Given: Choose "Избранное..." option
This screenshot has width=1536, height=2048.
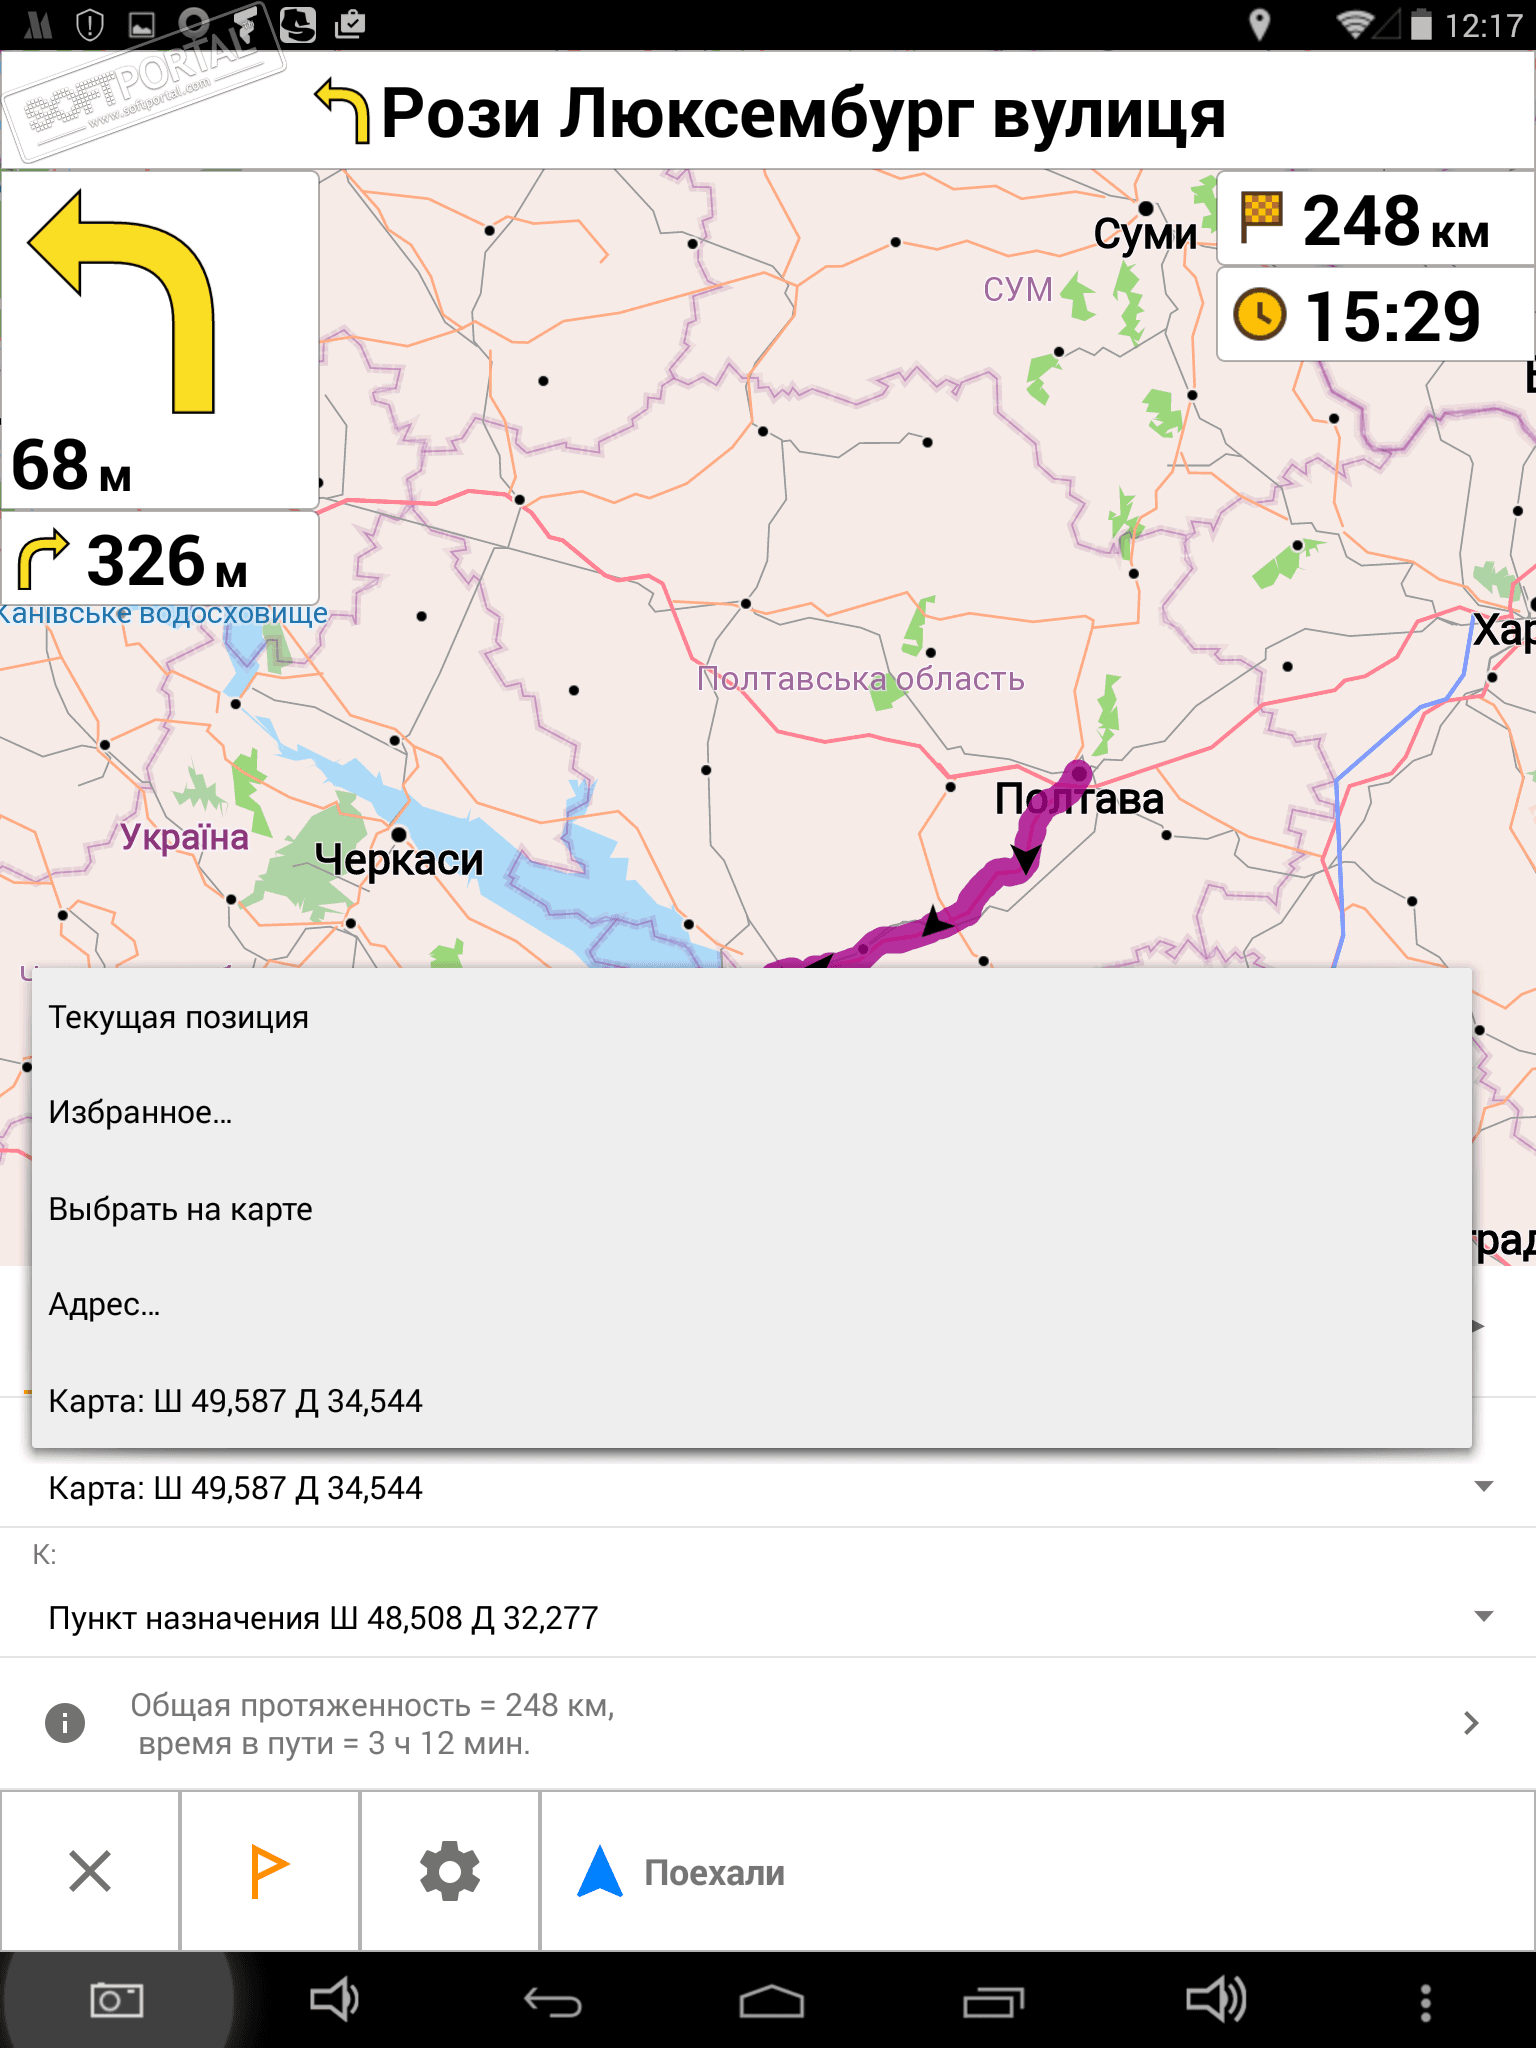Looking at the screenshot, I should [x=141, y=1112].
